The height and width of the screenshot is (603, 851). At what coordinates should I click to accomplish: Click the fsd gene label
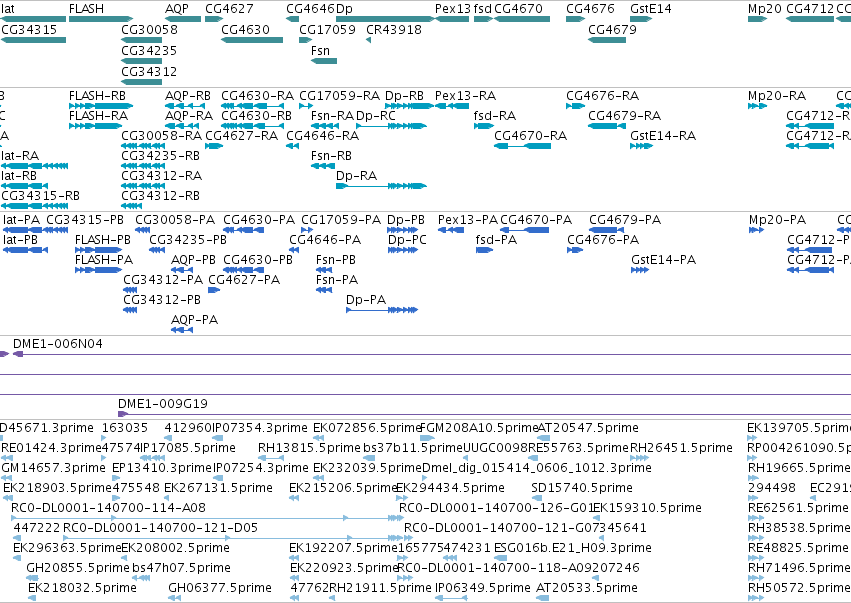point(482,9)
